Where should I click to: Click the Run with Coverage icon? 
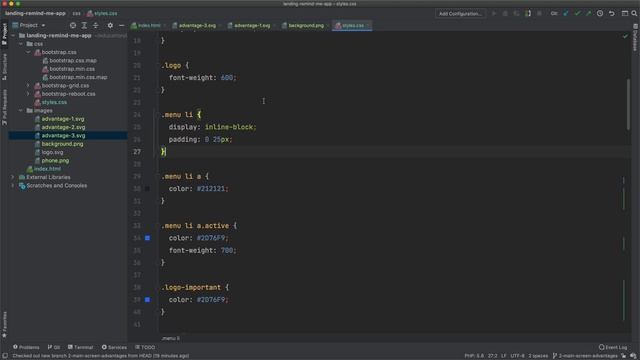point(516,13)
